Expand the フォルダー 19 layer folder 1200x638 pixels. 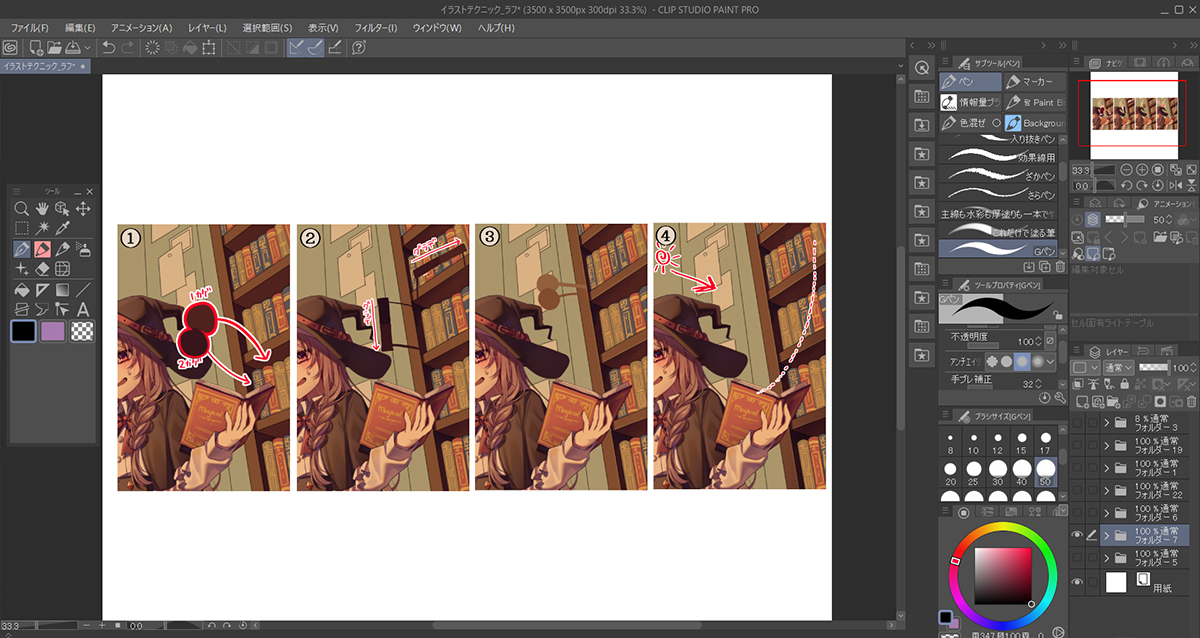(x=1107, y=445)
